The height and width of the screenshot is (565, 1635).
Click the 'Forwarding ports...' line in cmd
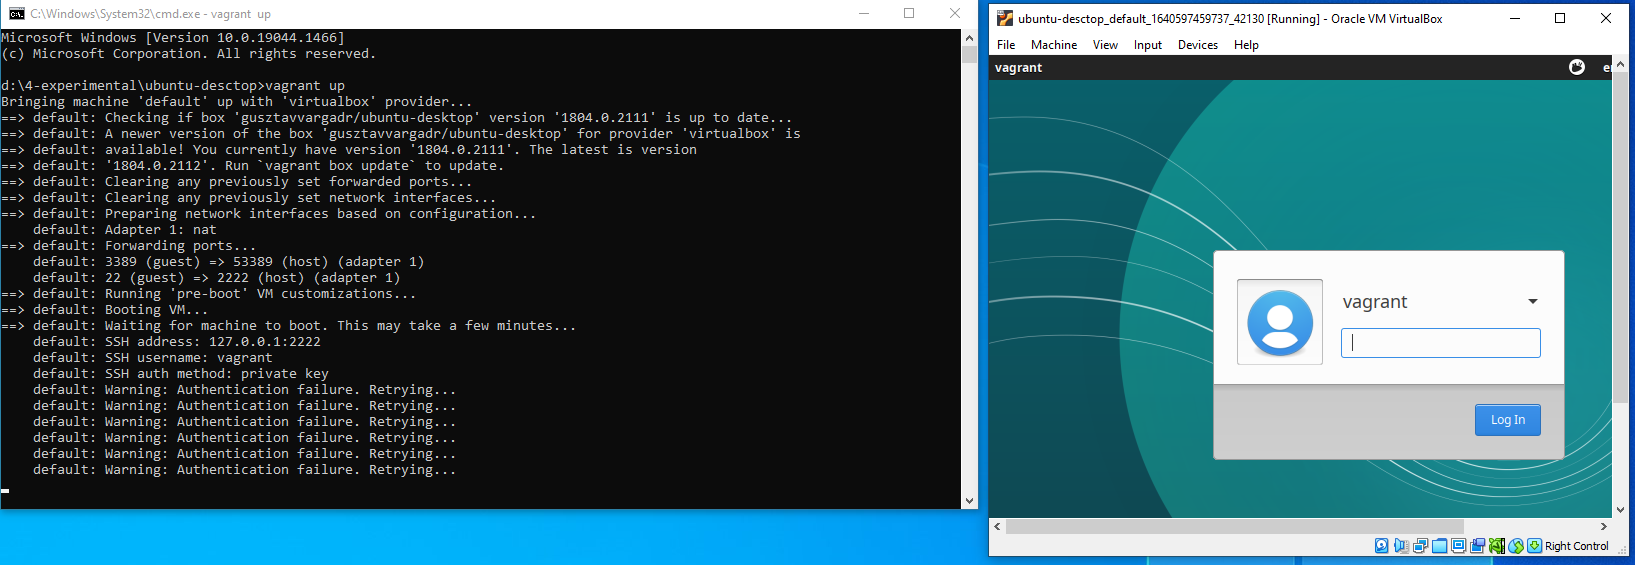click(129, 246)
